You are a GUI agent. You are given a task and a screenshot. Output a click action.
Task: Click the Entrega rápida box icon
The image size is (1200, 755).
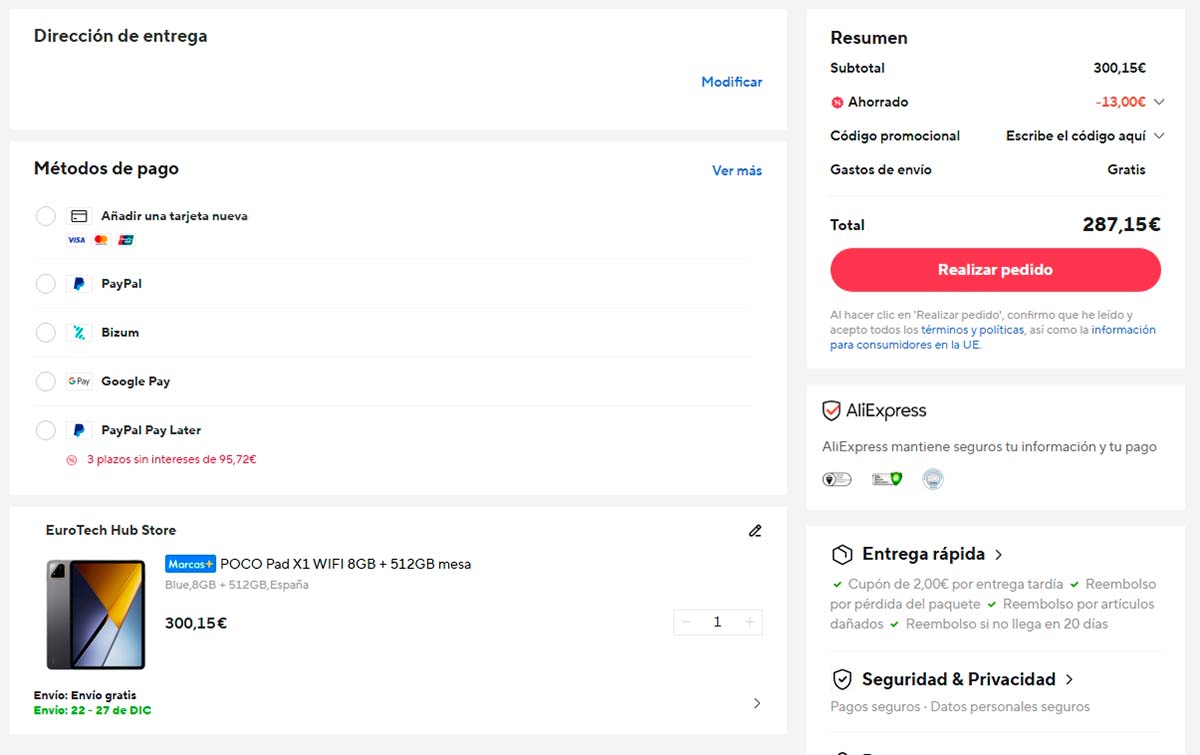click(842, 554)
